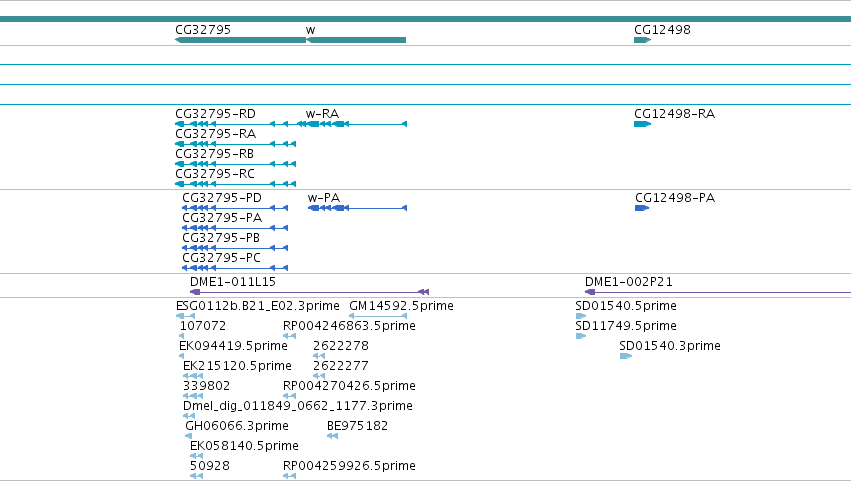Select SD01540.3prime label
The image size is (851, 481).
pos(670,346)
